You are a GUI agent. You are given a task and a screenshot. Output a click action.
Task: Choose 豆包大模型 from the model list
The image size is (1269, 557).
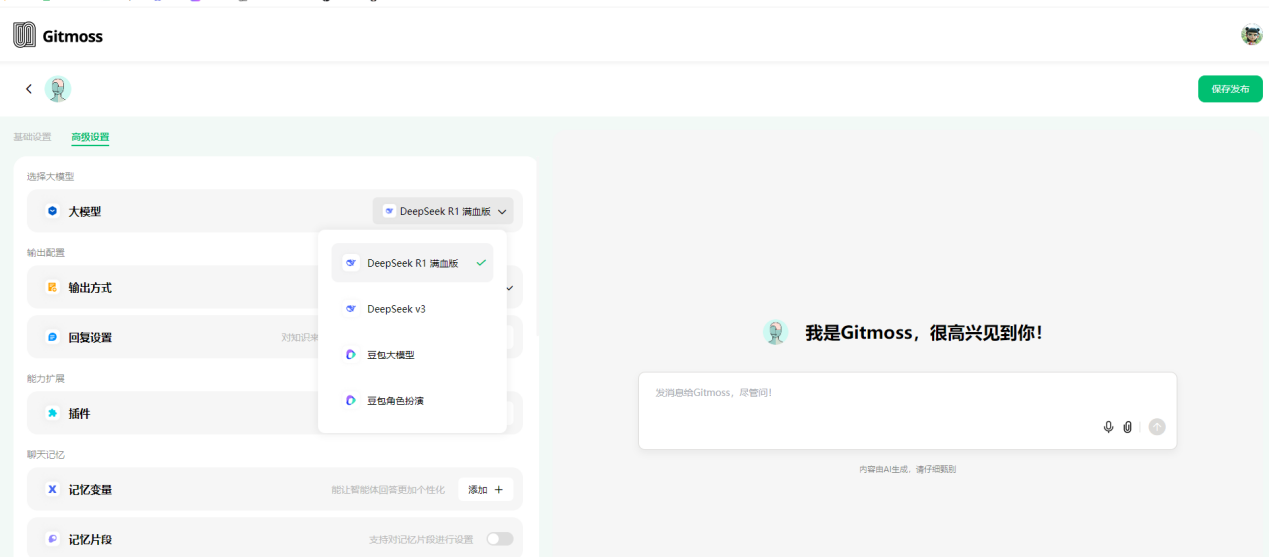(x=412, y=355)
